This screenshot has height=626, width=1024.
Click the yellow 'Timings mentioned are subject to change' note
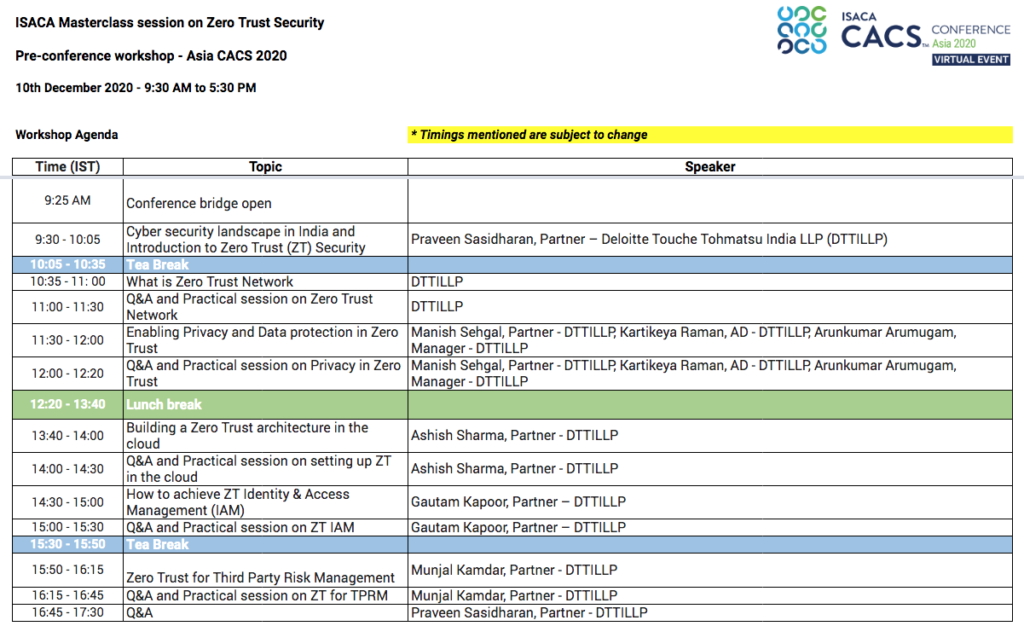tap(710, 134)
